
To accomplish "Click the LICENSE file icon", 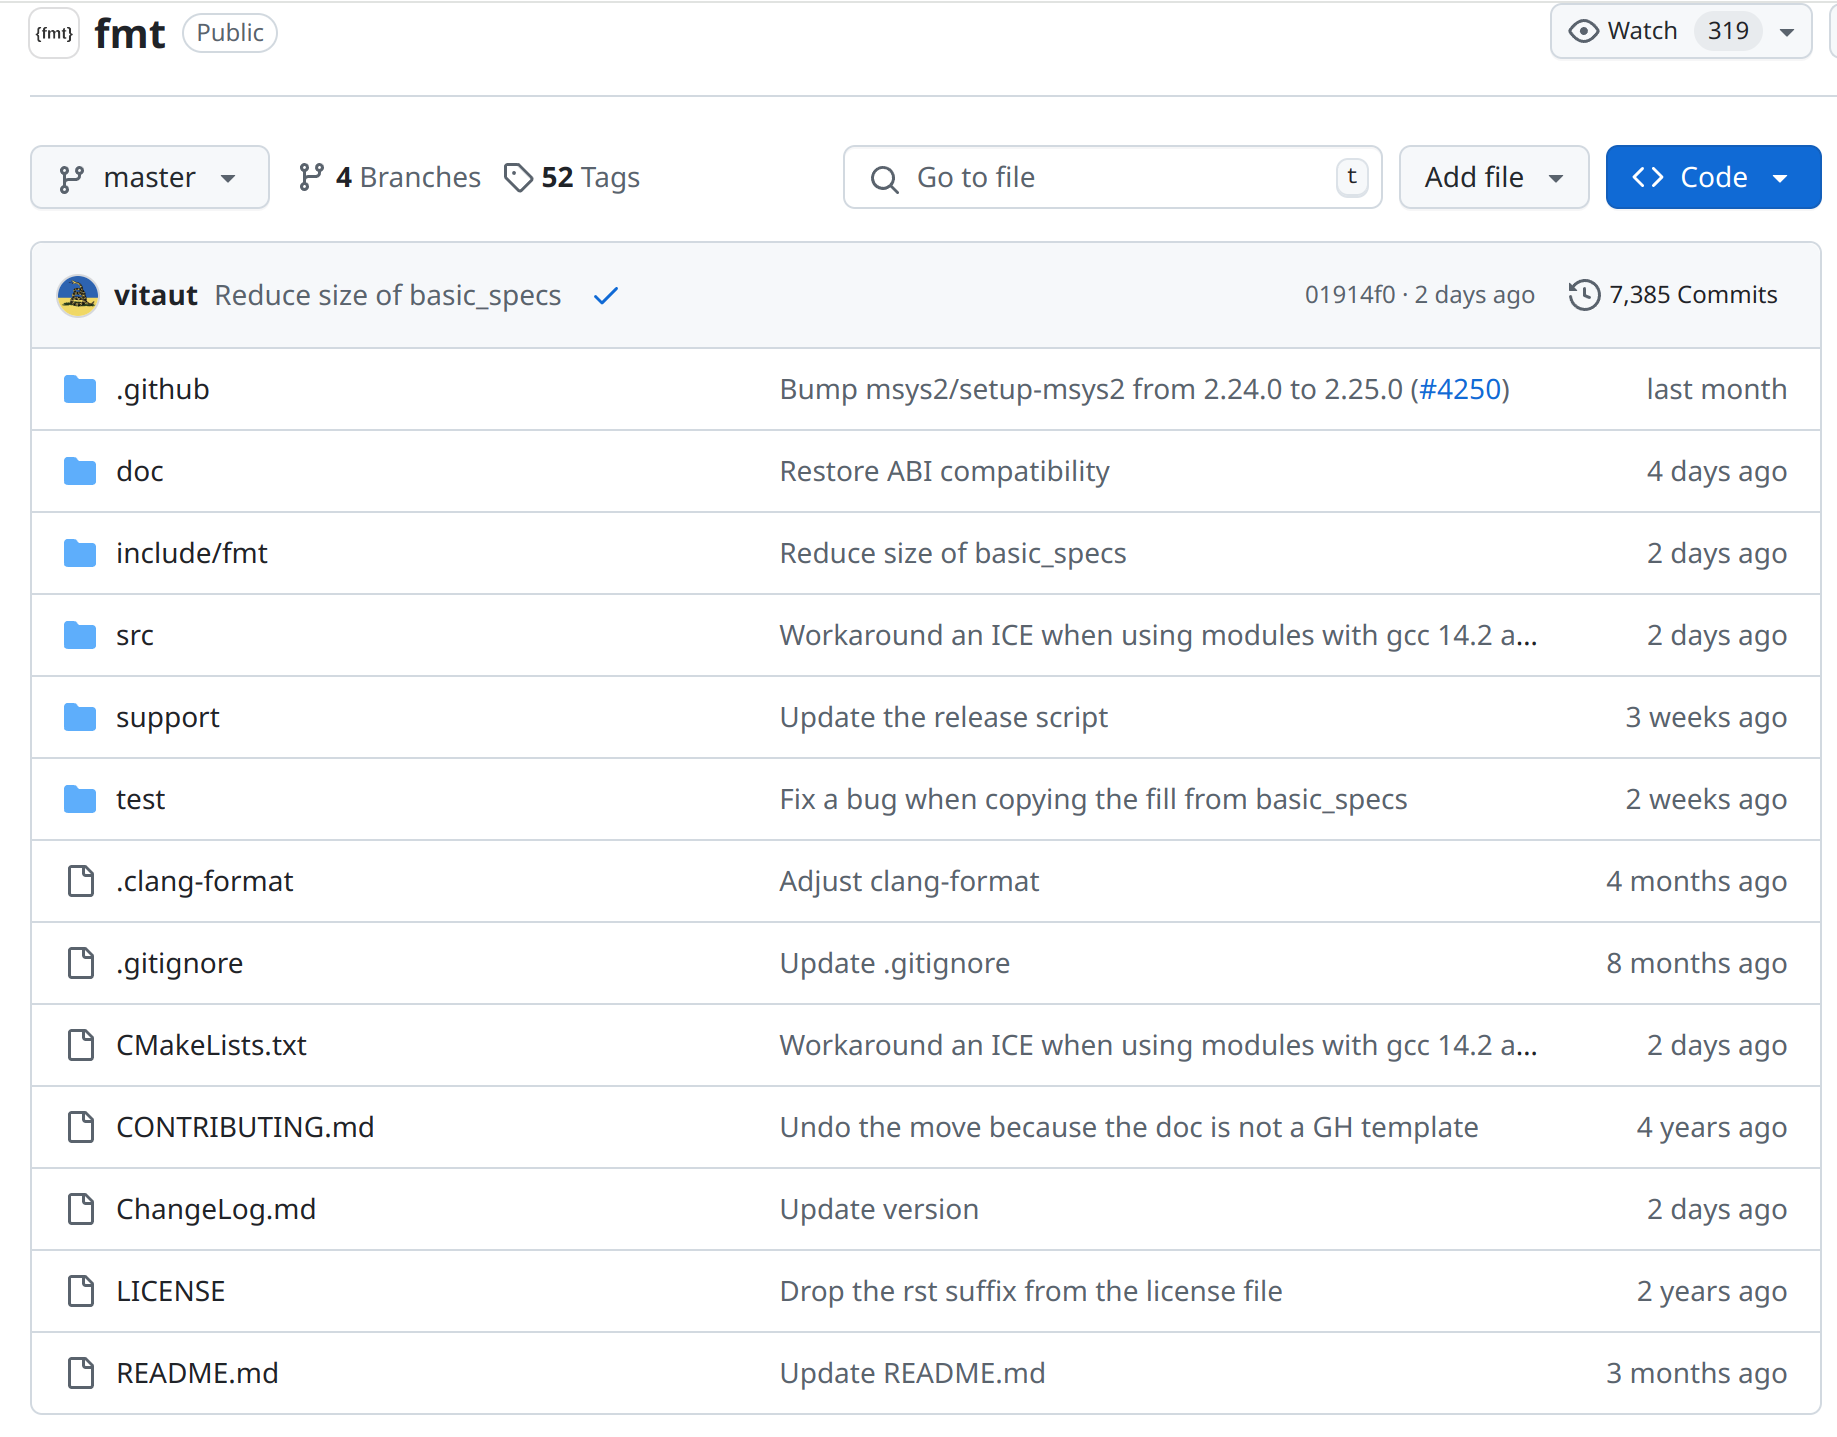I will click(x=80, y=1291).
